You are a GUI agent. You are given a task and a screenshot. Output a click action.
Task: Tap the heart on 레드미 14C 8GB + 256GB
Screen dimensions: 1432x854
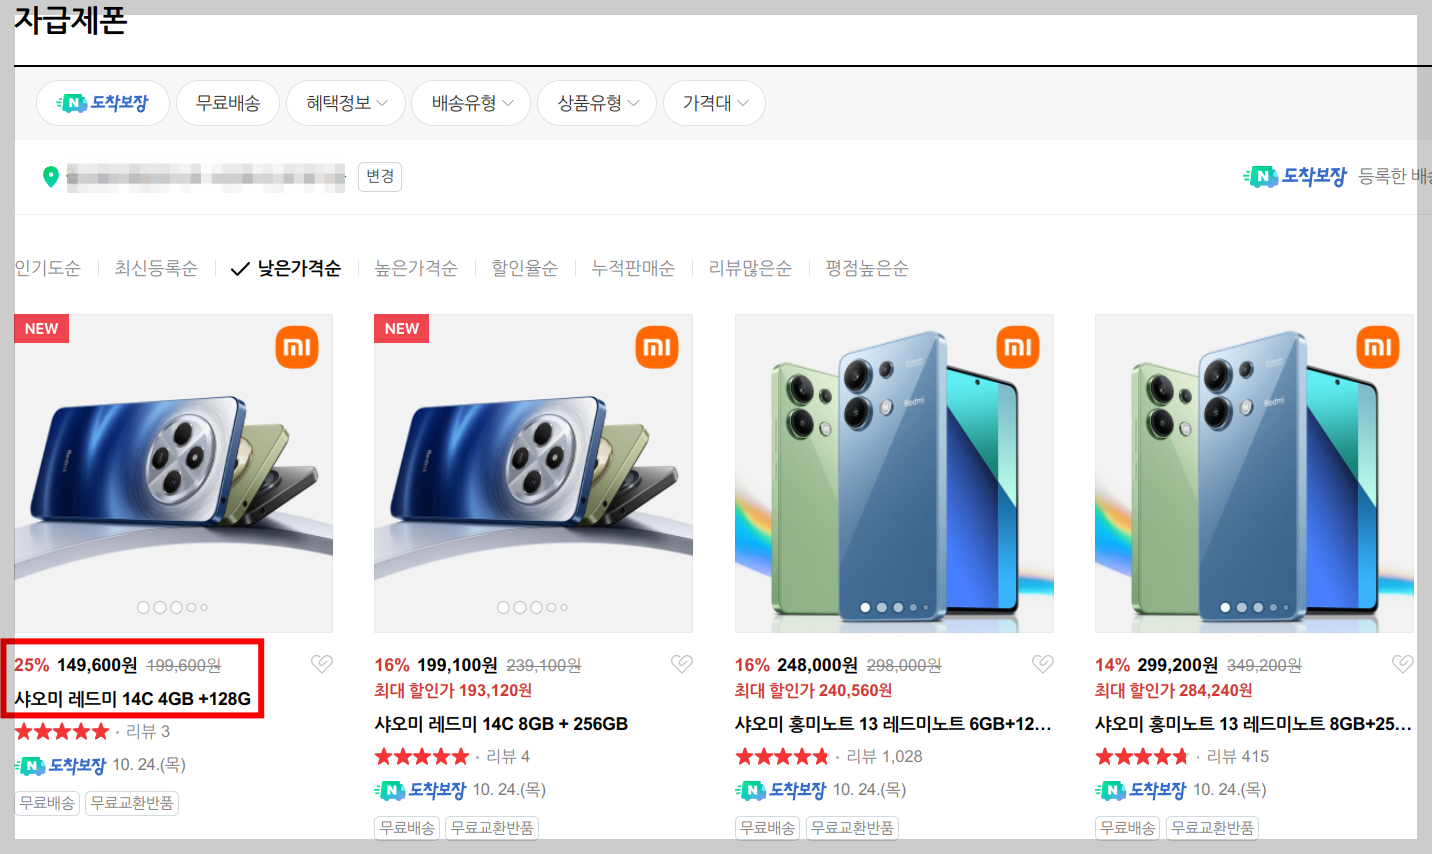(682, 664)
